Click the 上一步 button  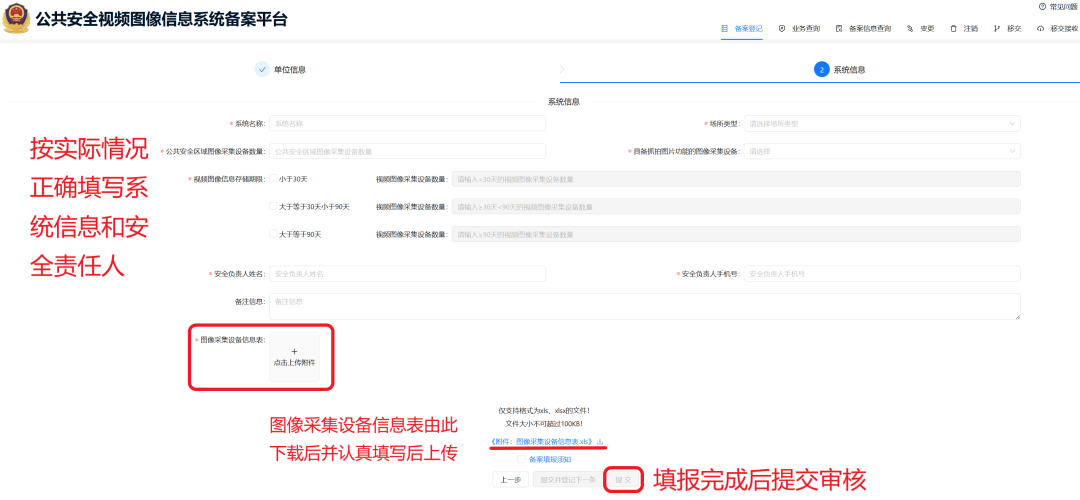coord(510,479)
